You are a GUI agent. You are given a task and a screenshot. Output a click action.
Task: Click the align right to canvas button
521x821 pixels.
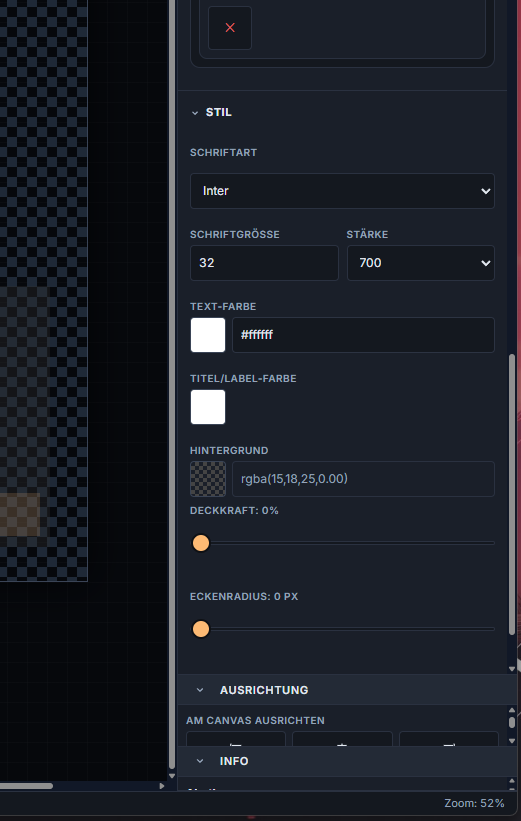pos(449,739)
